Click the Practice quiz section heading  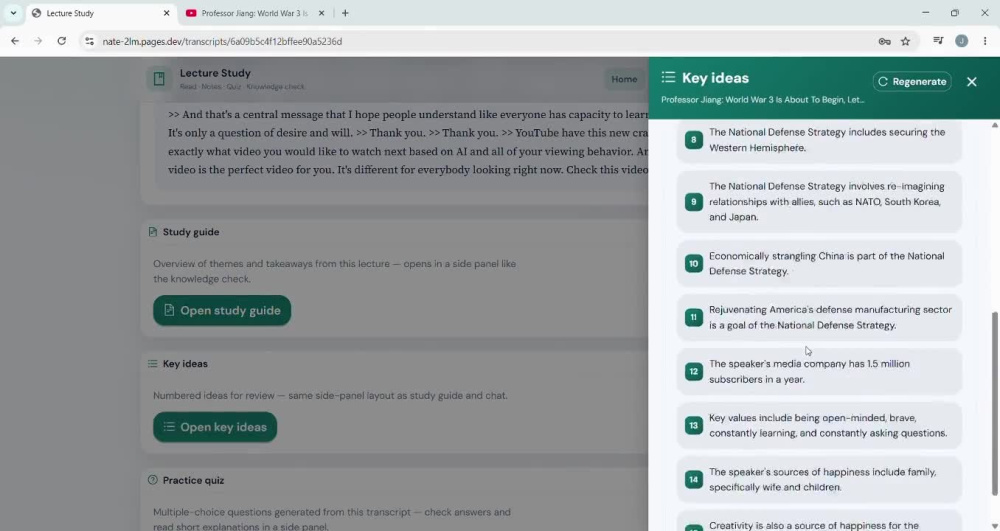tap(193, 481)
